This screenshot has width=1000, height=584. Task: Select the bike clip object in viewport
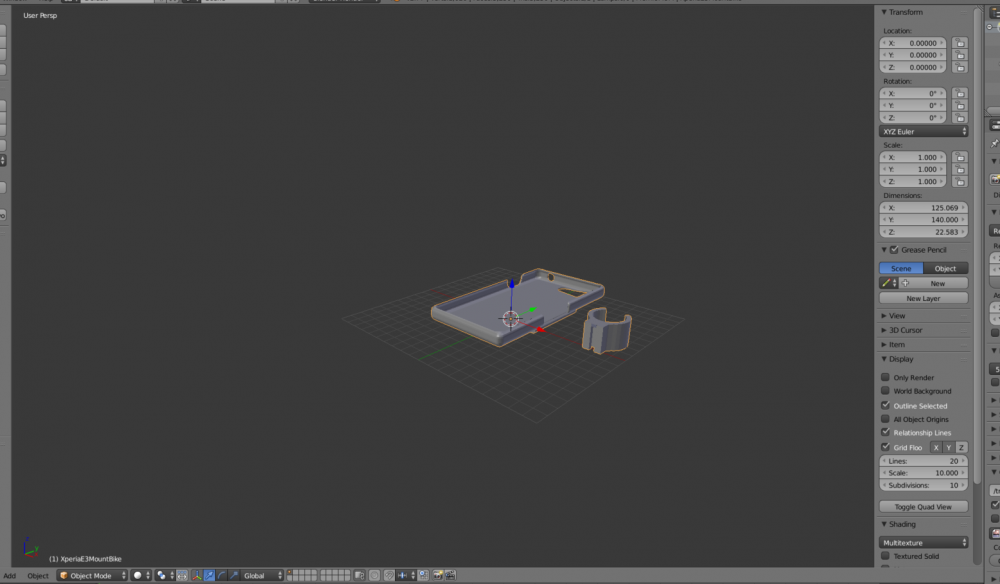pos(607,332)
